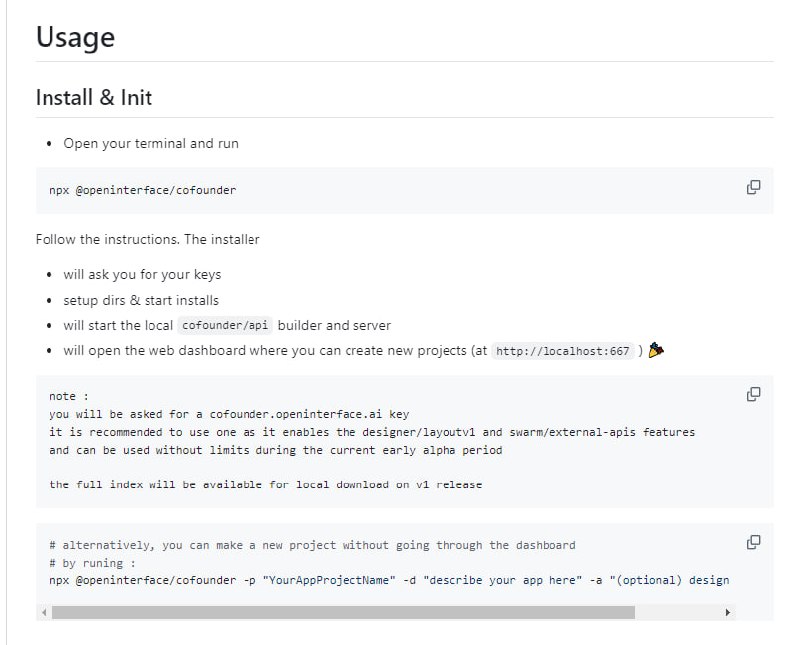
Task: Click the scrollbar's left arrow
Action: coord(44,611)
